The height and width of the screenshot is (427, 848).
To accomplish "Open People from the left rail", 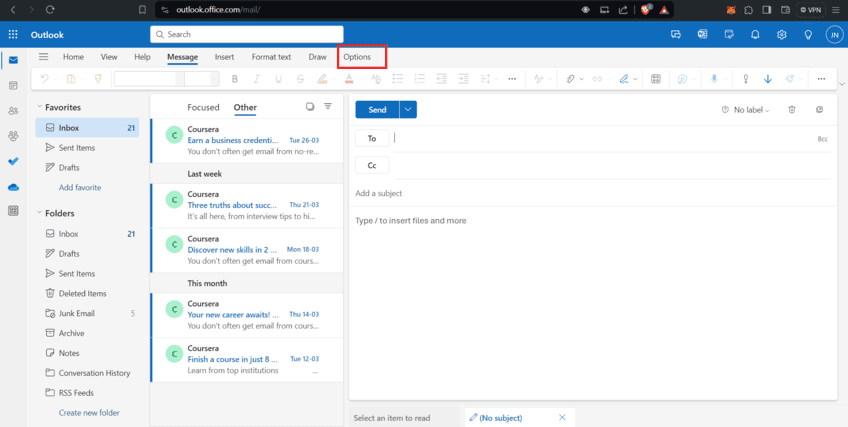I will (13, 111).
